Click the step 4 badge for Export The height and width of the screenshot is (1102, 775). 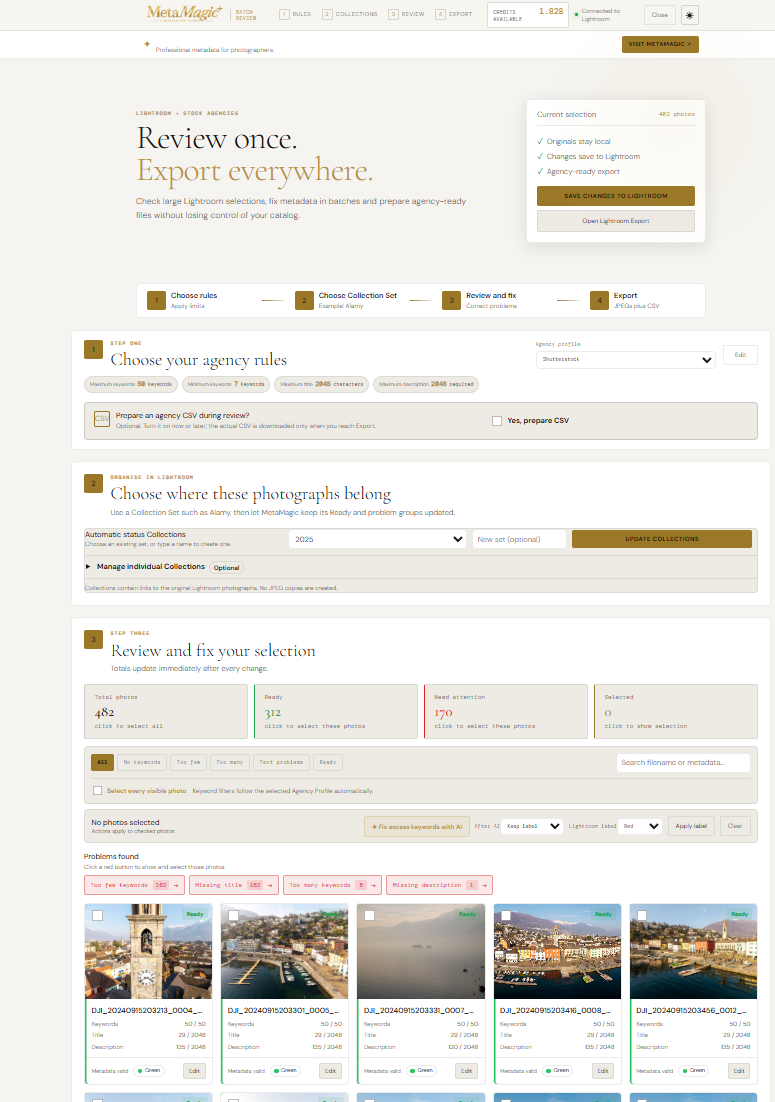click(599, 300)
